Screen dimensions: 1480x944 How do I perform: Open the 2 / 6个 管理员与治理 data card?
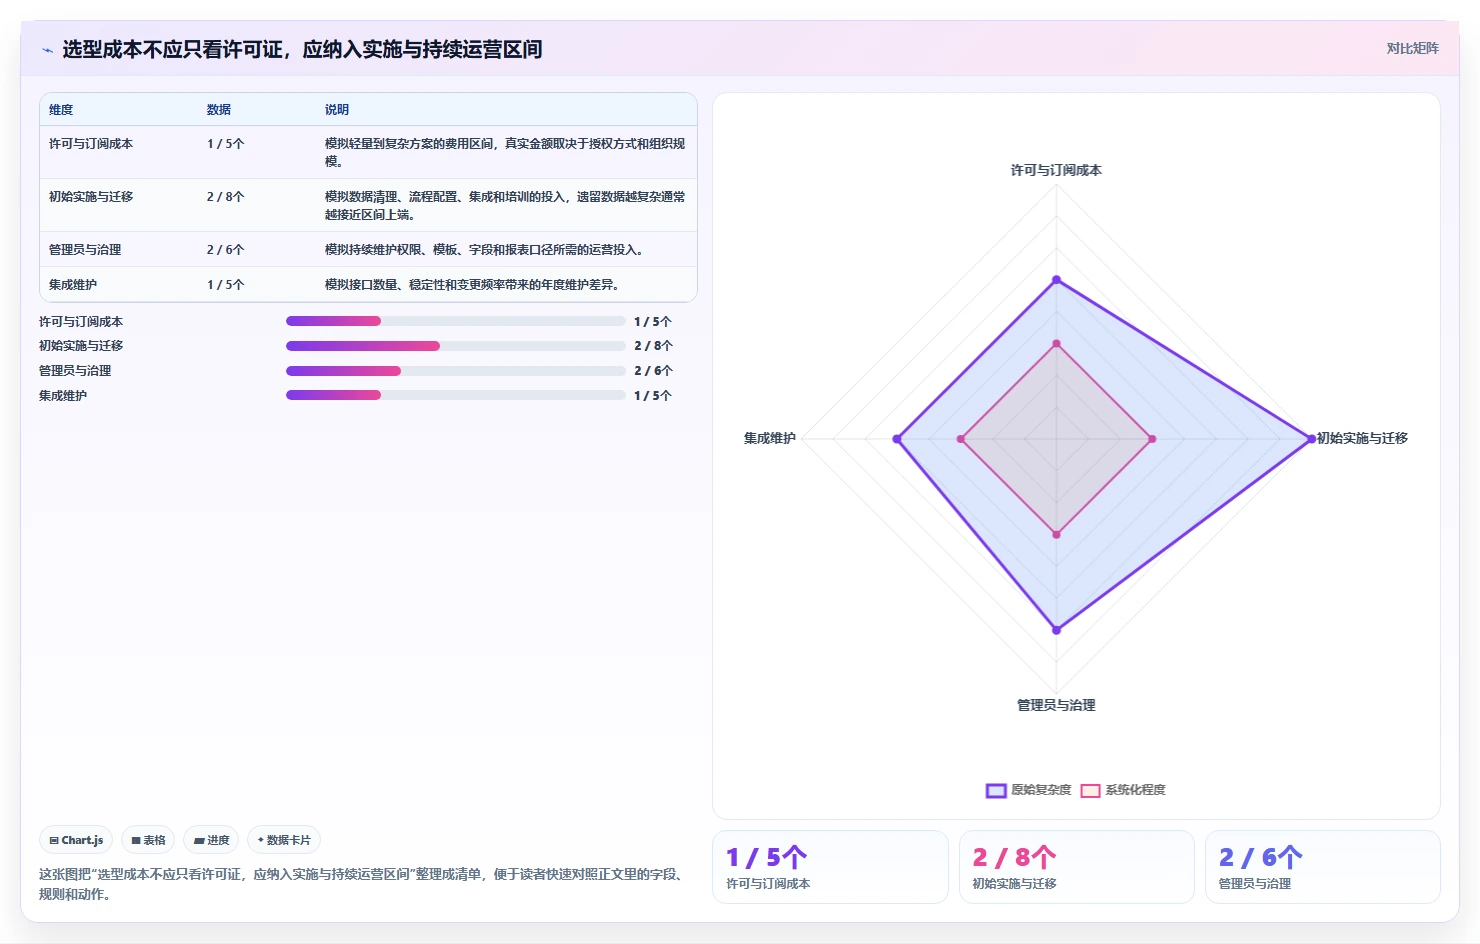click(1323, 867)
